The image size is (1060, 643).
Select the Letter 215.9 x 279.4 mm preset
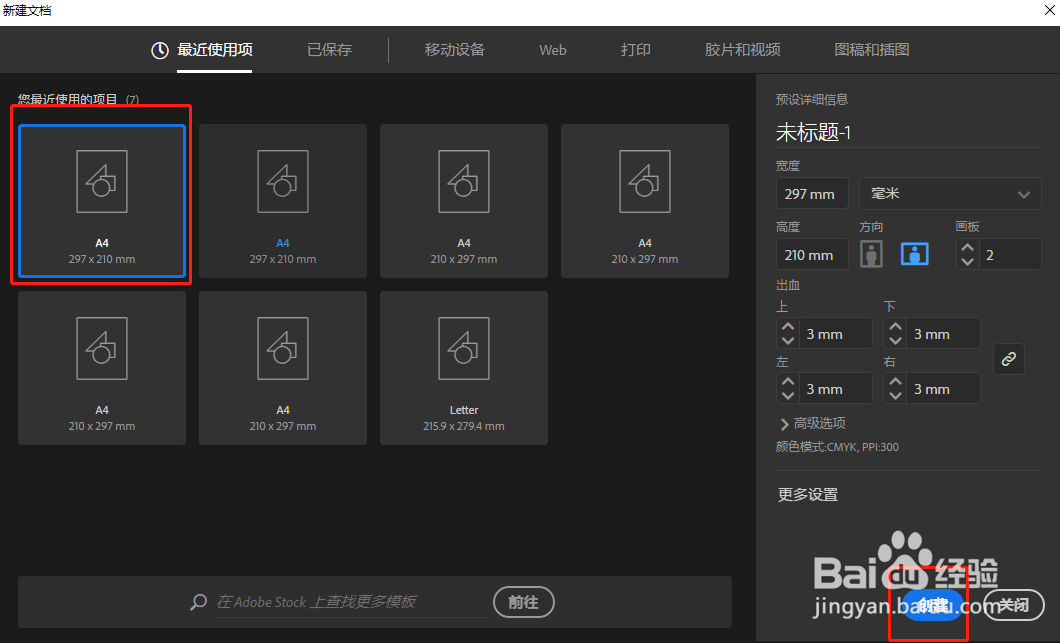point(464,368)
